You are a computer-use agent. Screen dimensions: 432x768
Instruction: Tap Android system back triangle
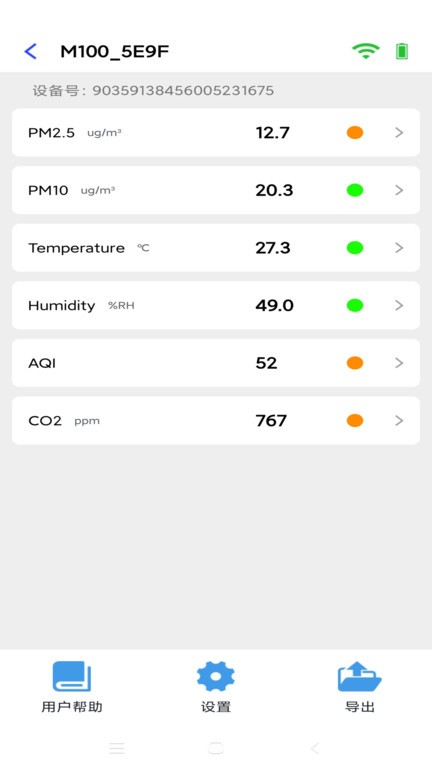coord(314,748)
